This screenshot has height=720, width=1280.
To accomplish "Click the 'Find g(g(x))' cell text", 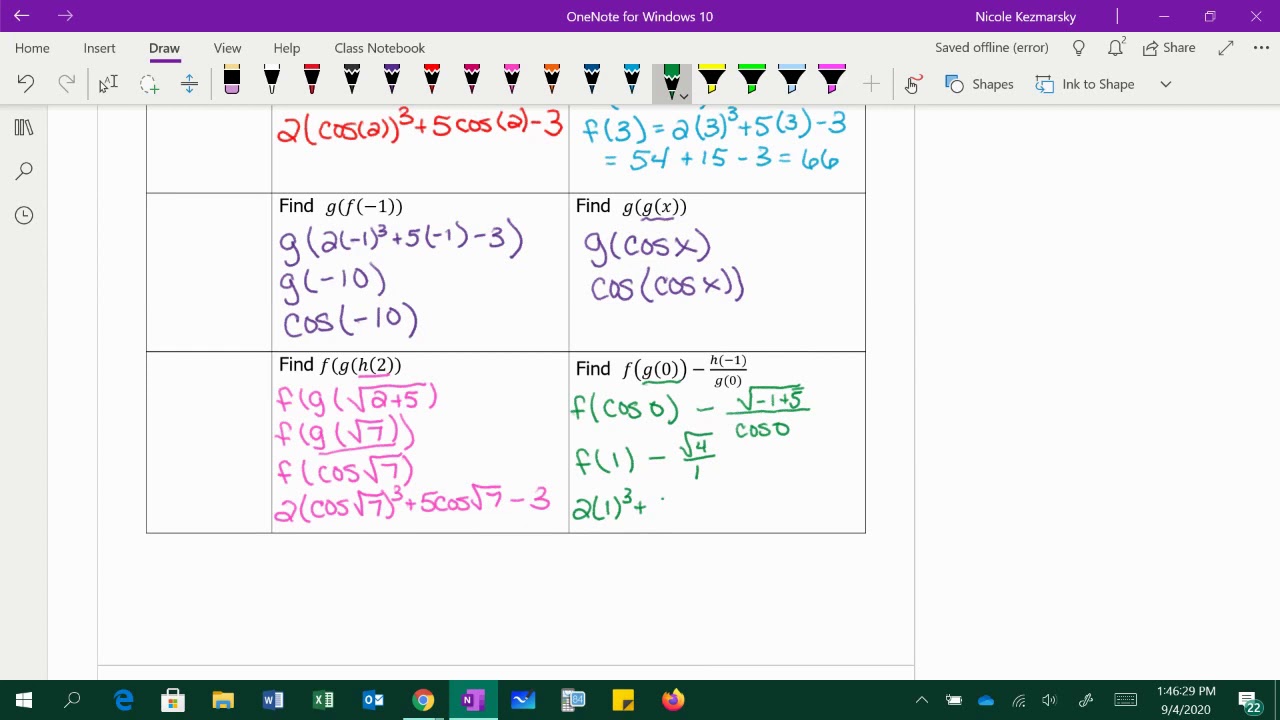I will tap(631, 207).
